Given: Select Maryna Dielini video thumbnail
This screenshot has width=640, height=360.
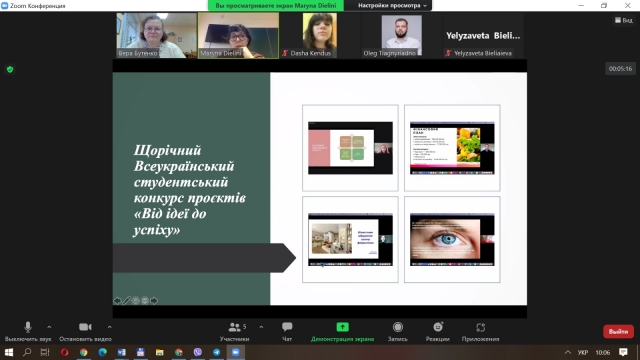Looking at the screenshot, I should [238, 35].
